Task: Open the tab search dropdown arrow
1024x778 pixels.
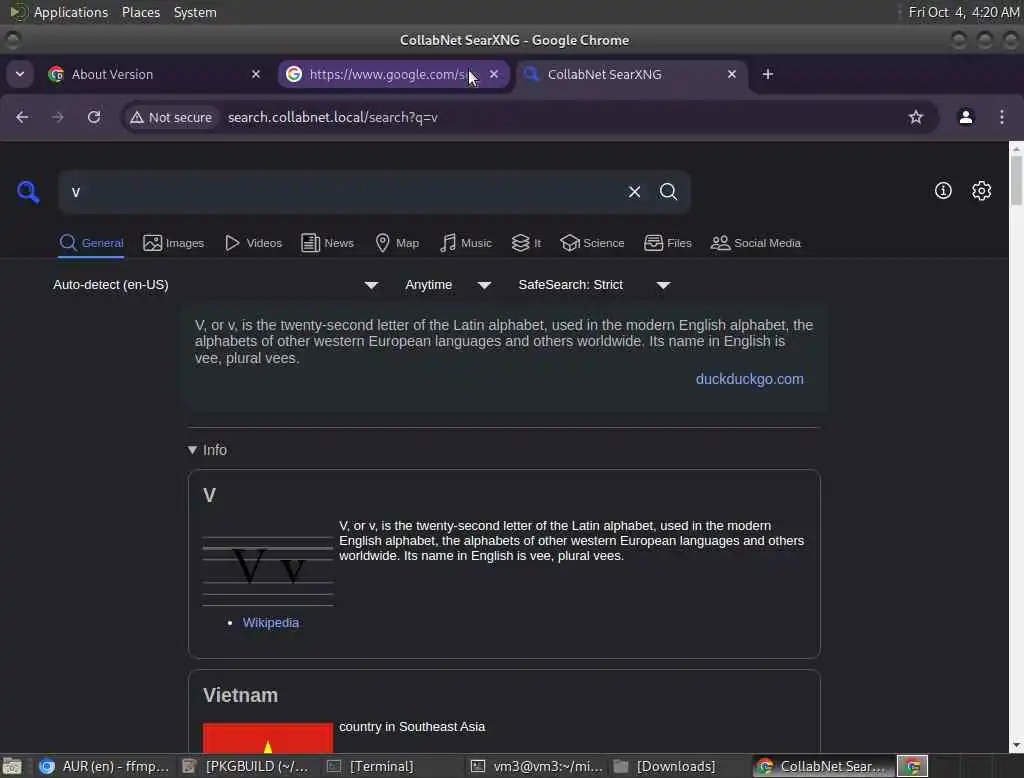Action: tap(20, 74)
